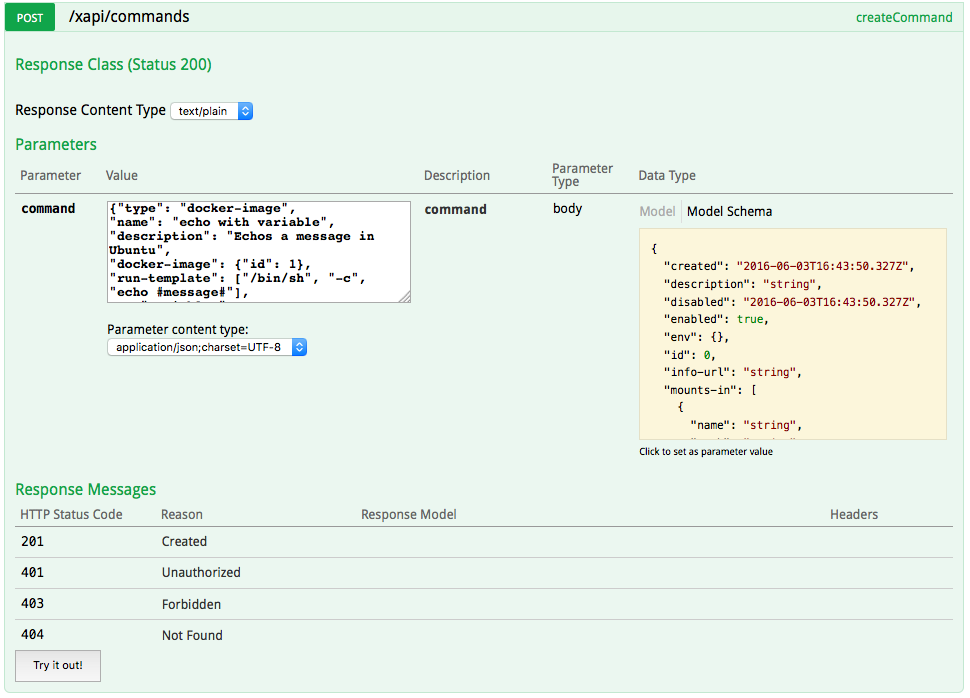The height and width of the screenshot is (698, 970).
Task: Click the 'Click to set as parameter value' hint
Action: pyautogui.click(x=705, y=452)
